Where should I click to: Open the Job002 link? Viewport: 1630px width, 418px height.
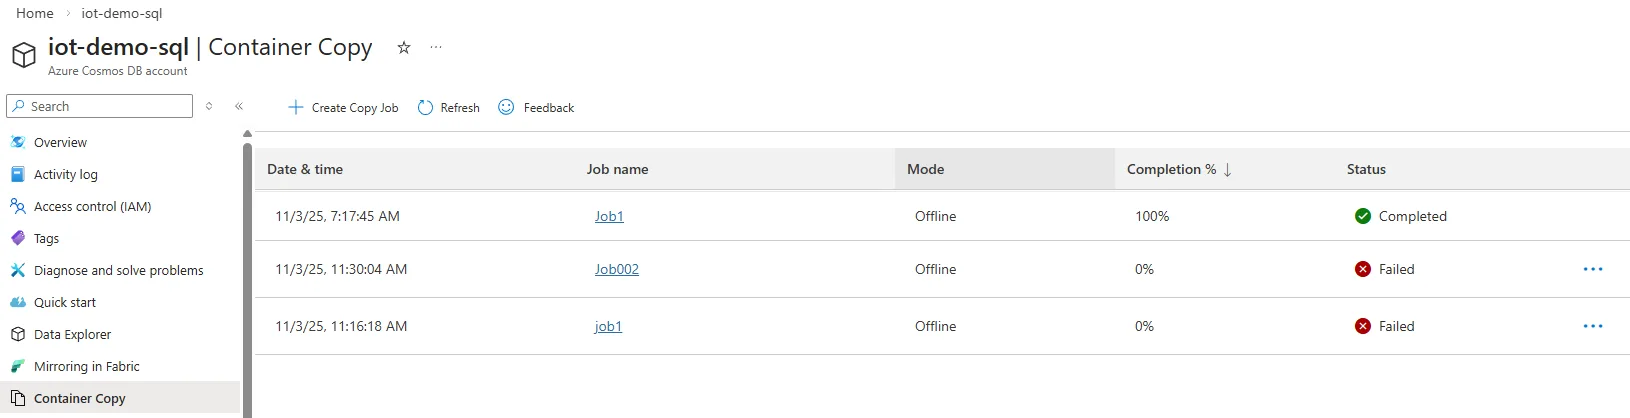click(616, 270)
